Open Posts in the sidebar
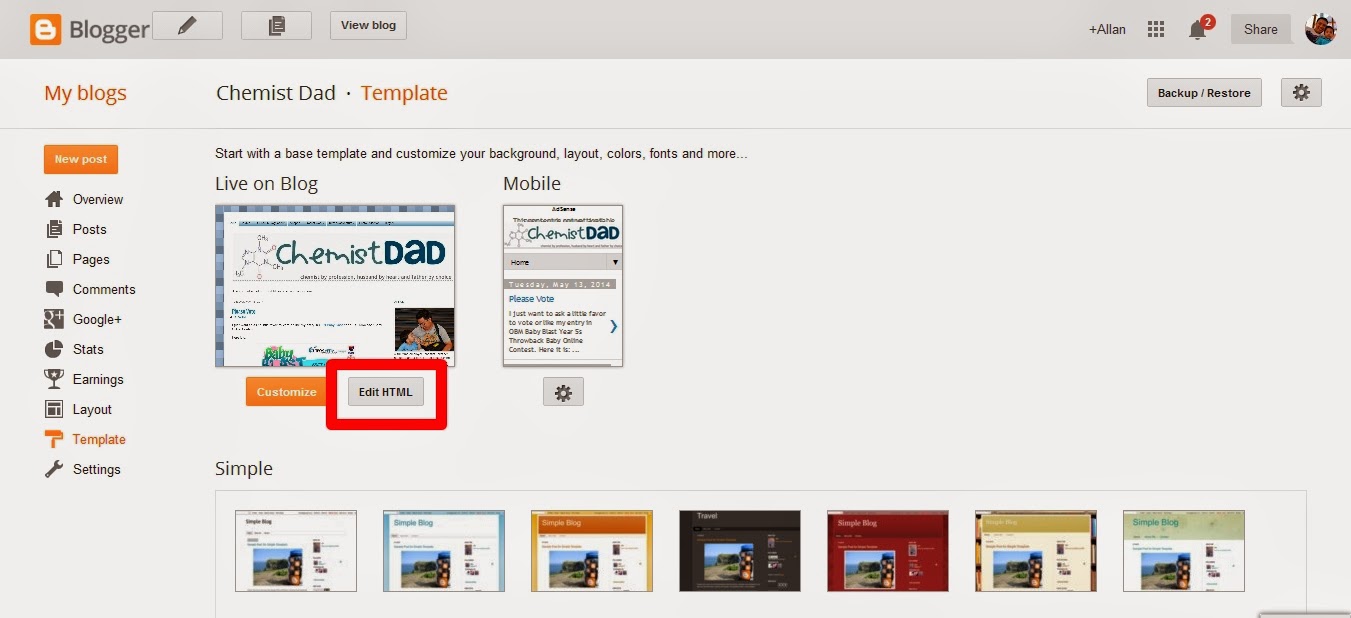Image resolution: width=1351 pixels, height=618 pixels. pyautogui.click(x=90, y=229)
